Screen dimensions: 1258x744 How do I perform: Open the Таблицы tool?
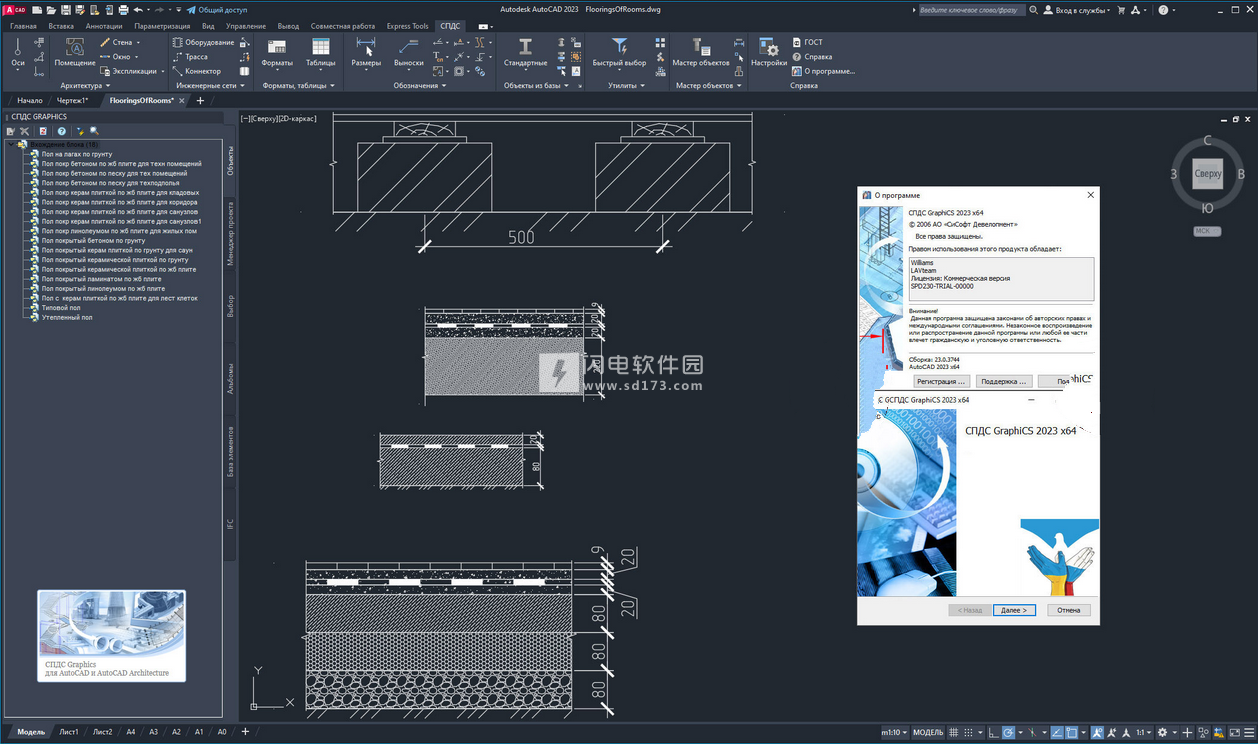pyautogui.click(x=320, y=53)
